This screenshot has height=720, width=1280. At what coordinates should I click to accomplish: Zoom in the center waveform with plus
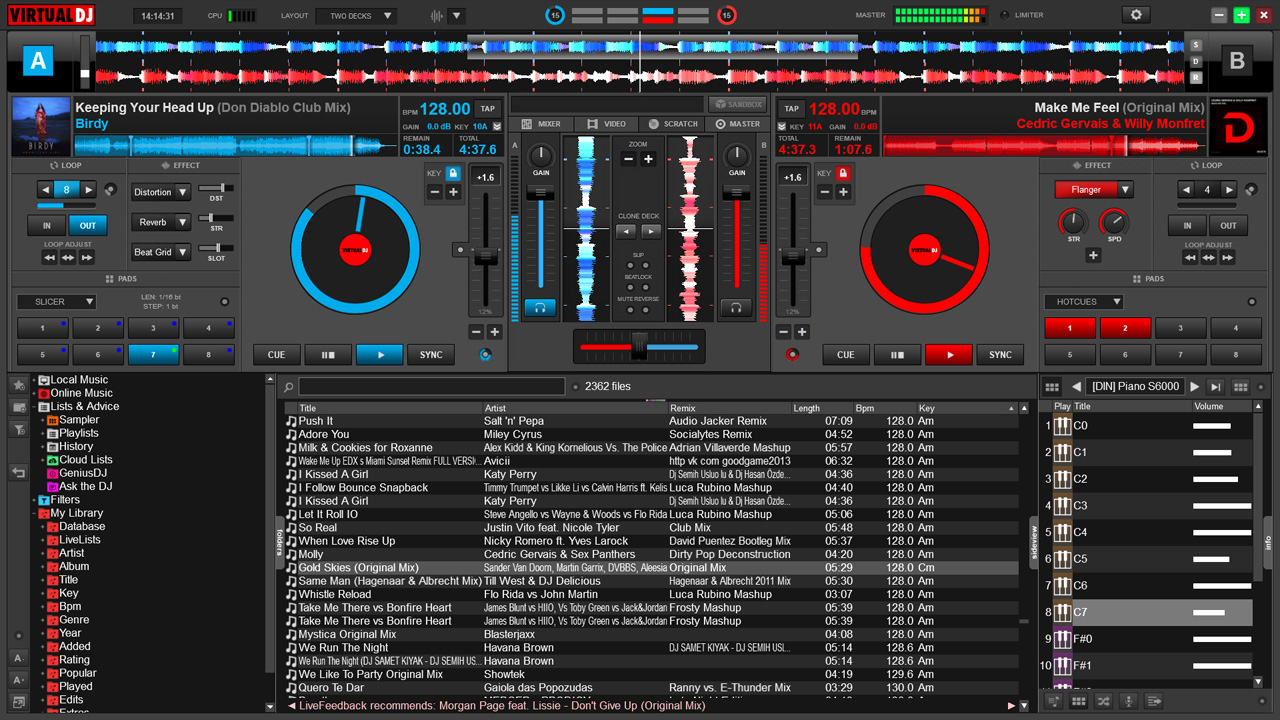pos(648,159)
